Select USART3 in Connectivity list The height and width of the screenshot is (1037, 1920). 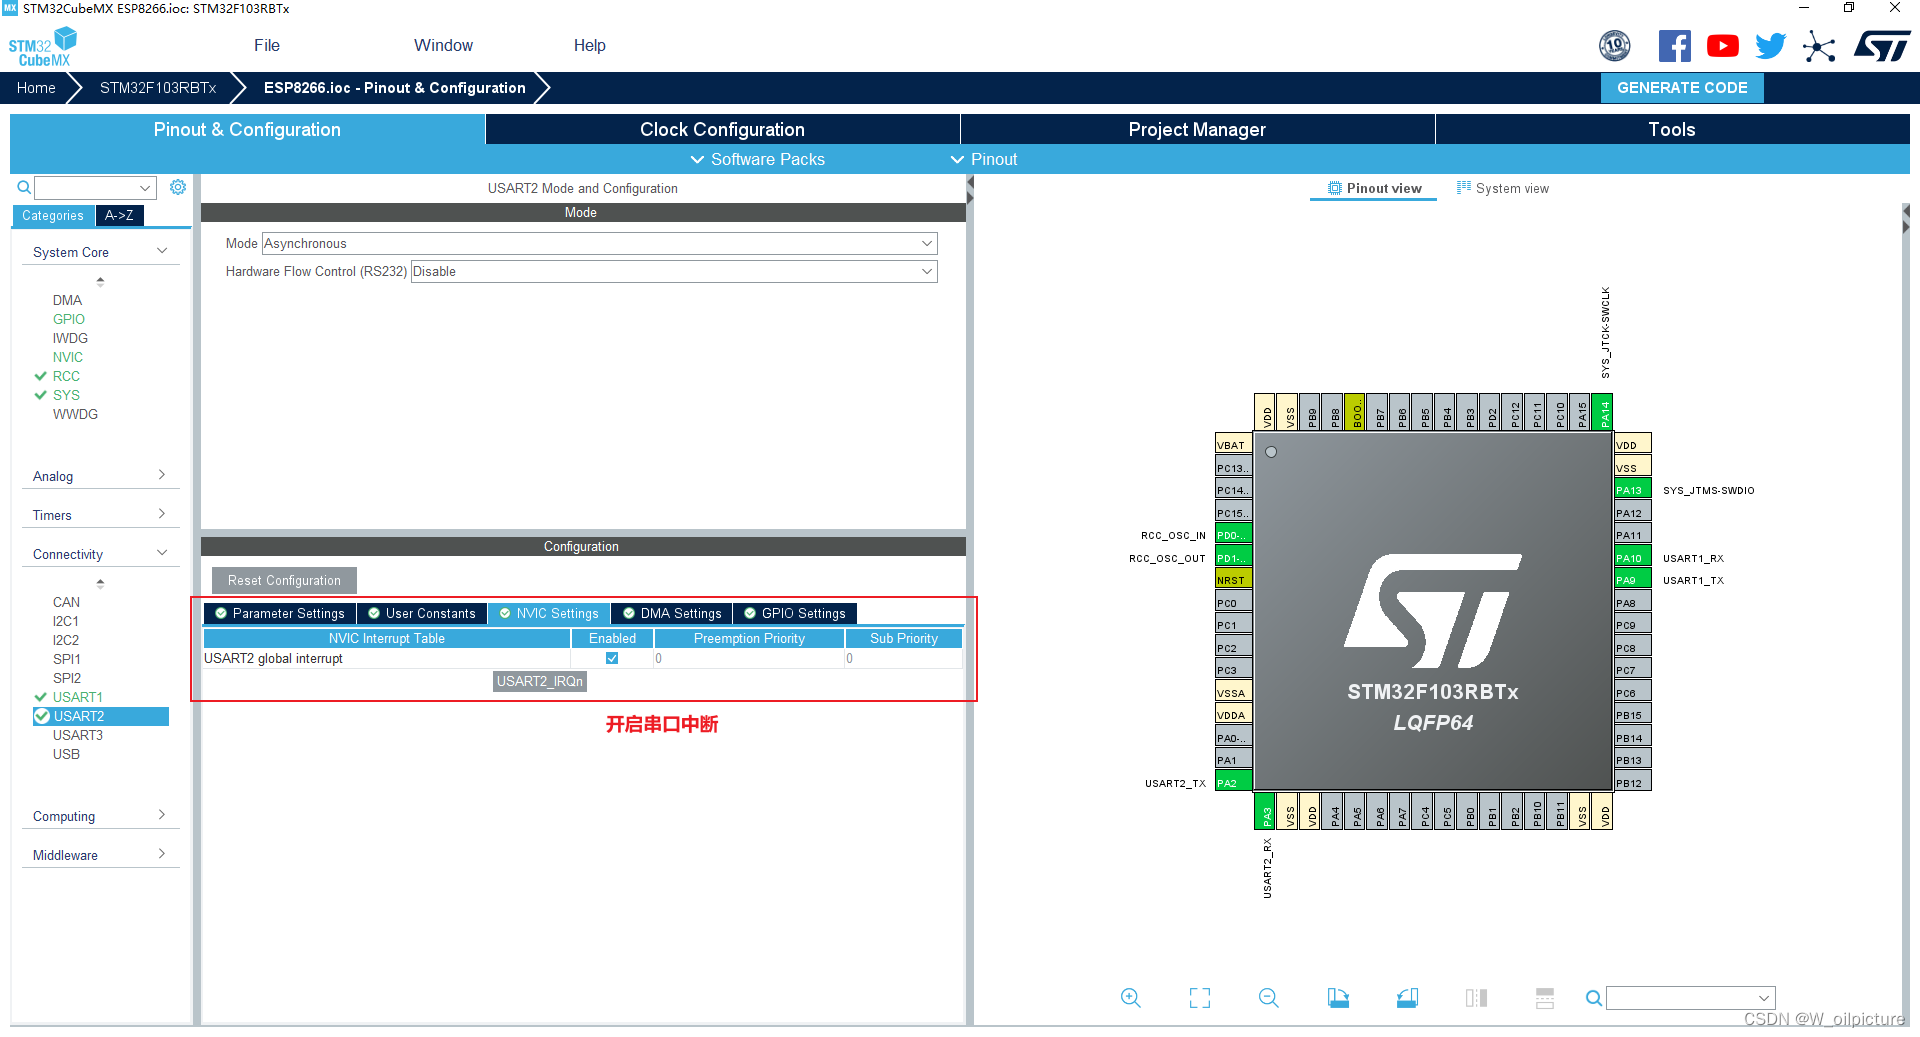(x=78, y=735)
